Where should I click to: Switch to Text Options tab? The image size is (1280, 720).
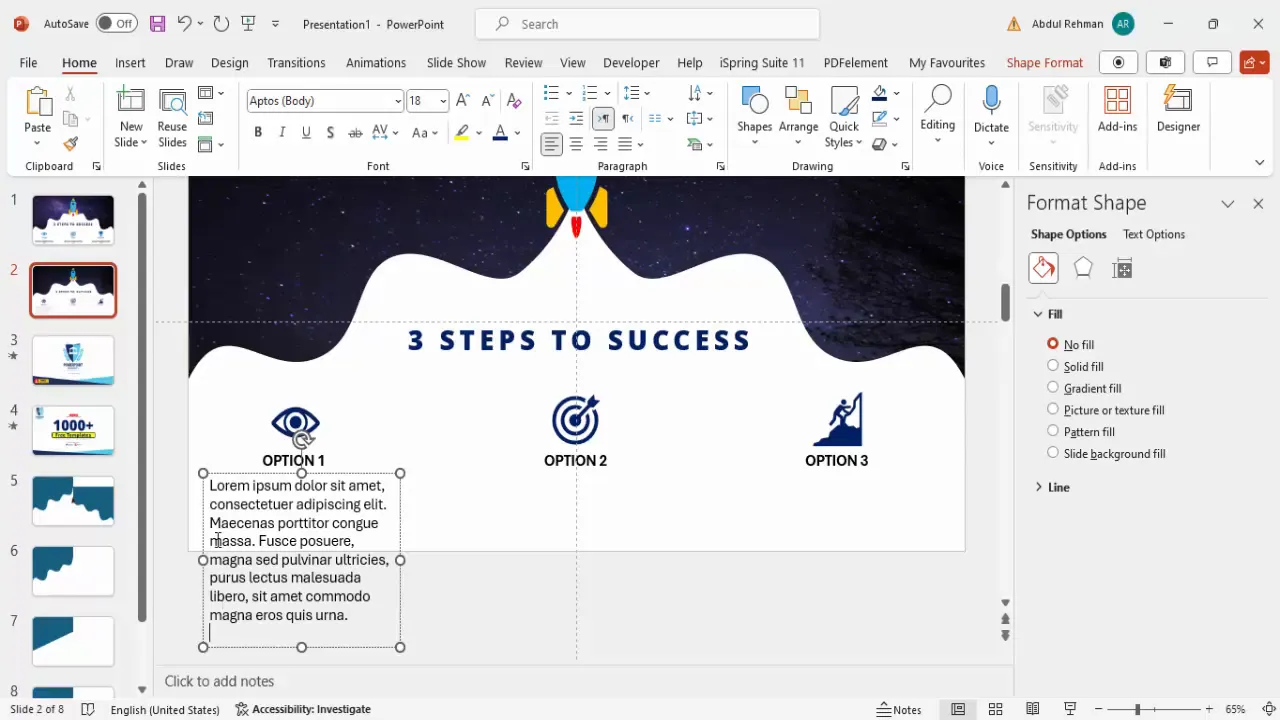1153,234
